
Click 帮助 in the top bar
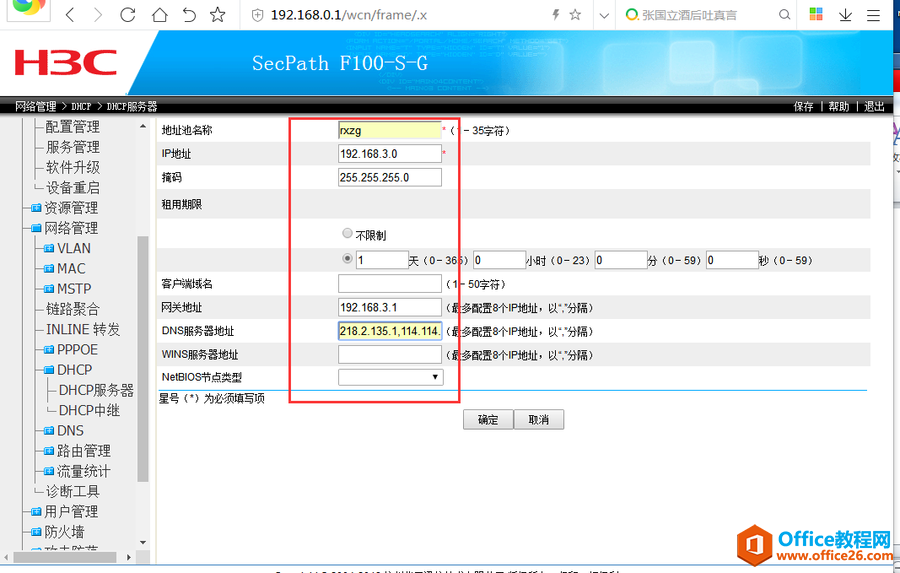[839, 106]
